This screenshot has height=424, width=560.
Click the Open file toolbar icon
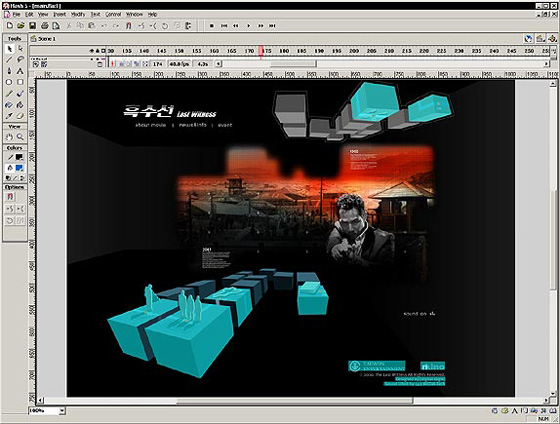point(21,26)
